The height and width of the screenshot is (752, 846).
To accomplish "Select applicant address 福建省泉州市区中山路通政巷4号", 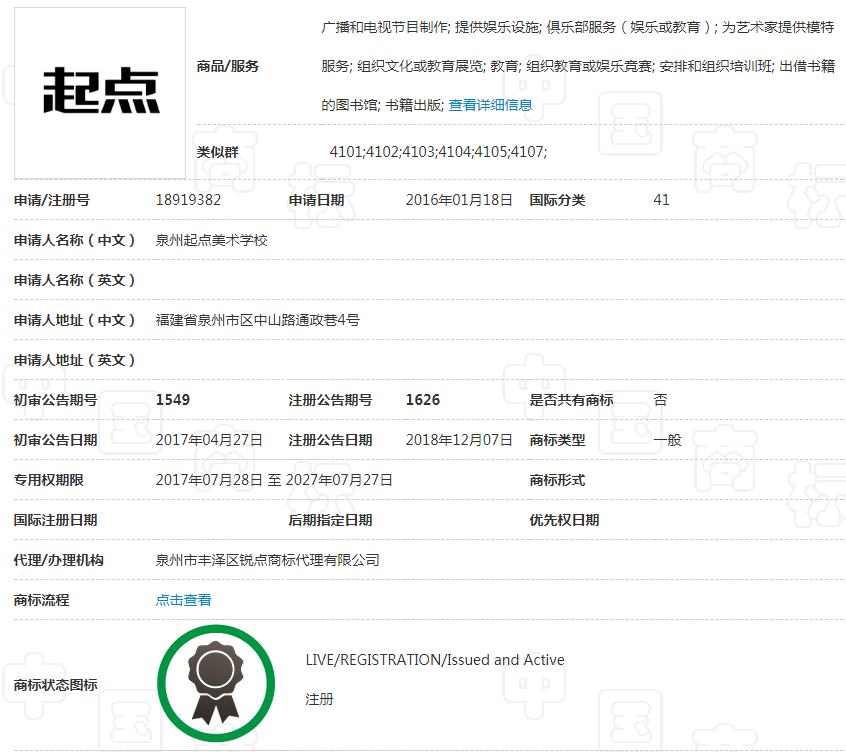I will point(257,320).
